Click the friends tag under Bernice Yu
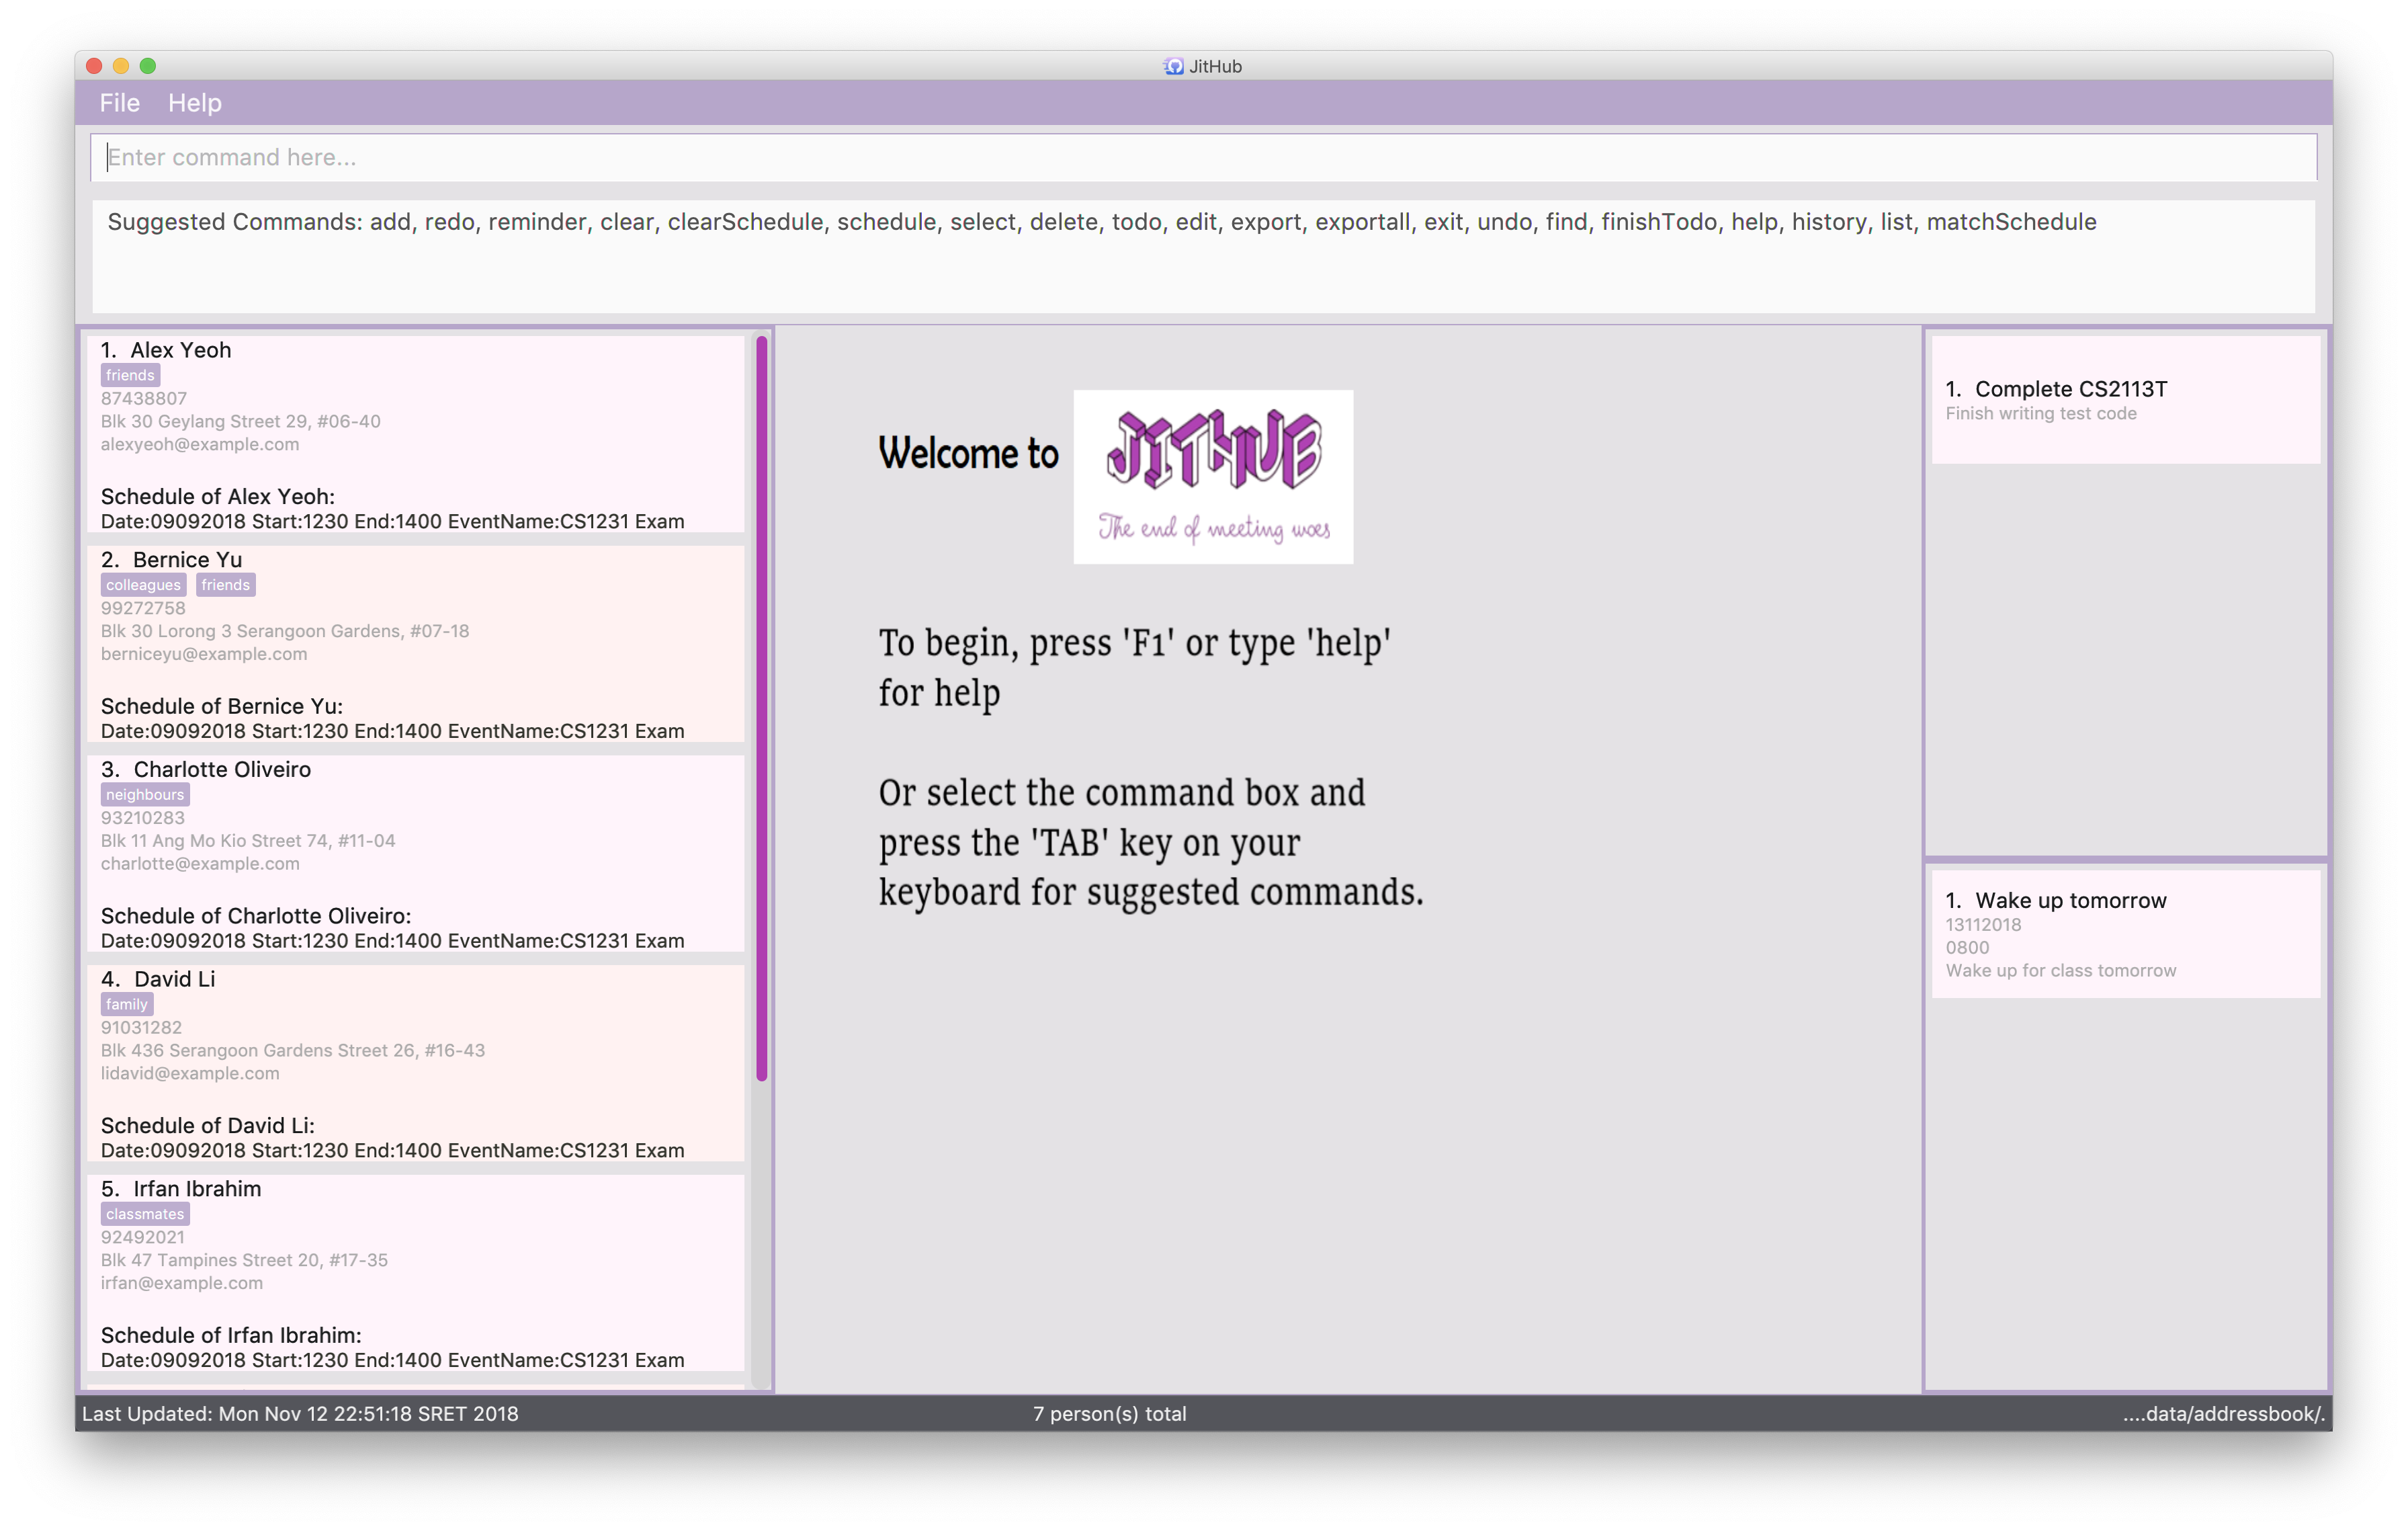 pos(225,585)
